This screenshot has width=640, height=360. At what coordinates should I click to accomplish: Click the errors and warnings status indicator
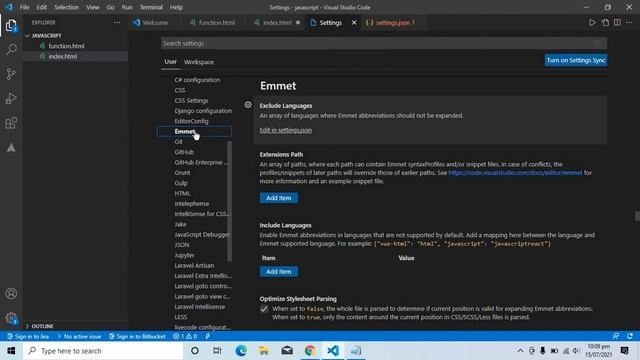click(185, 336)
